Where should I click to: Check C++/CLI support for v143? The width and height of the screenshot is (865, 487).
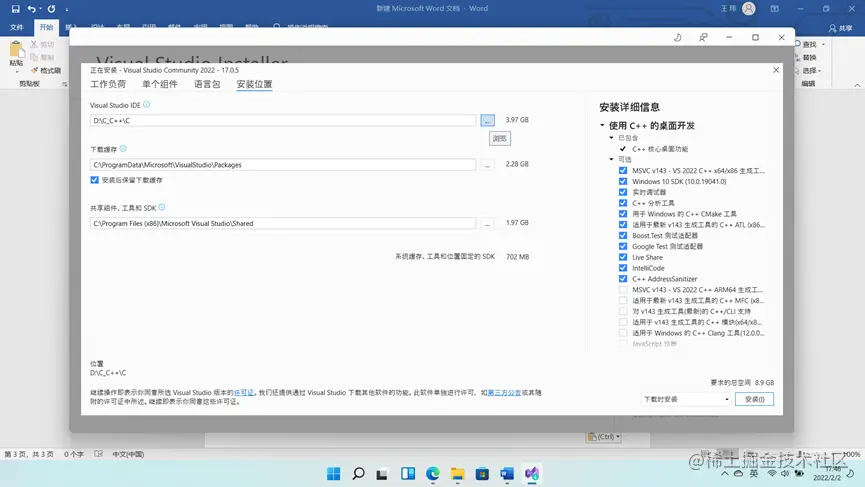click(623, 312)
